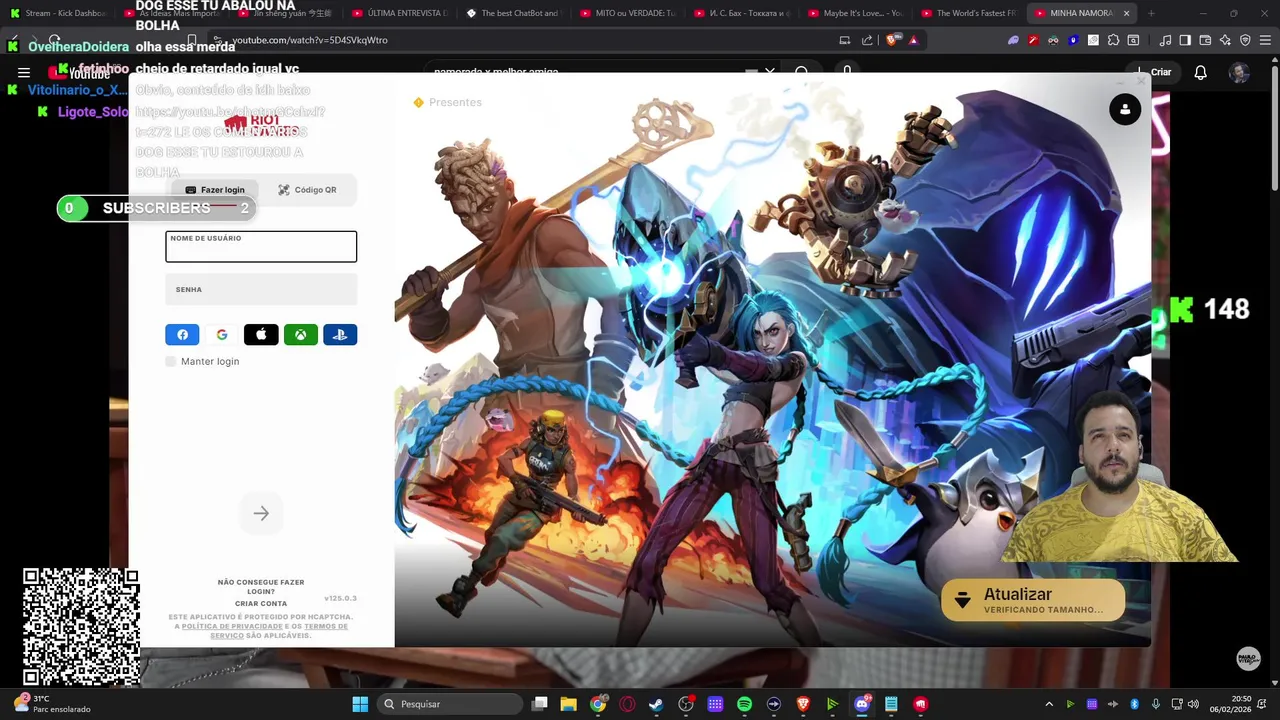The image size is (1280, 720).
Task: Open YouTube notifications bell
Action: click(x=1201, y=72)
